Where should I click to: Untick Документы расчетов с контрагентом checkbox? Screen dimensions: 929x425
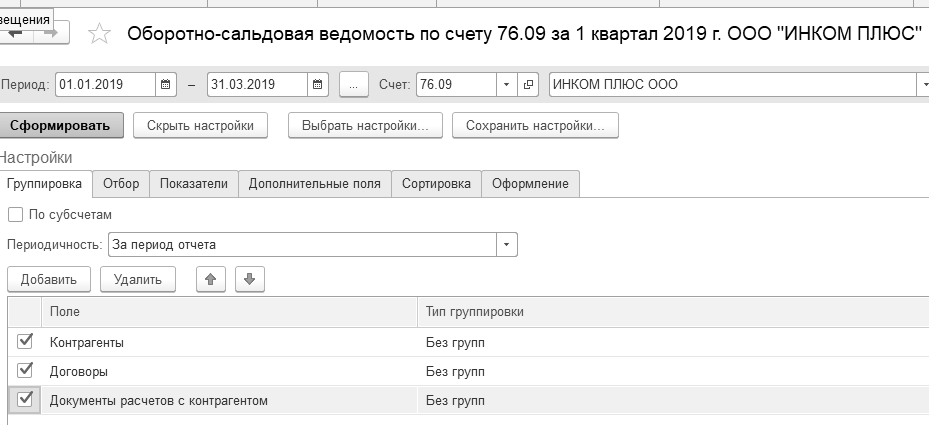click(x=24, y=400)
